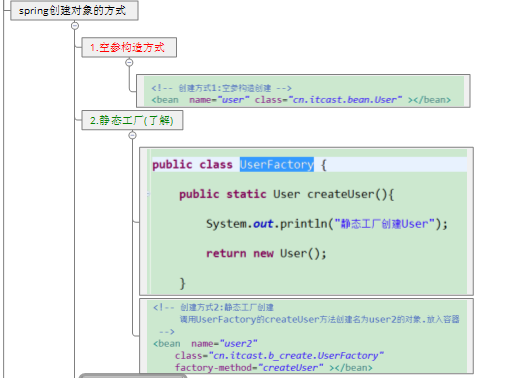Click the System.out.println code line
Viewport: 507px width, 378px height.
(x=327, y=224)
